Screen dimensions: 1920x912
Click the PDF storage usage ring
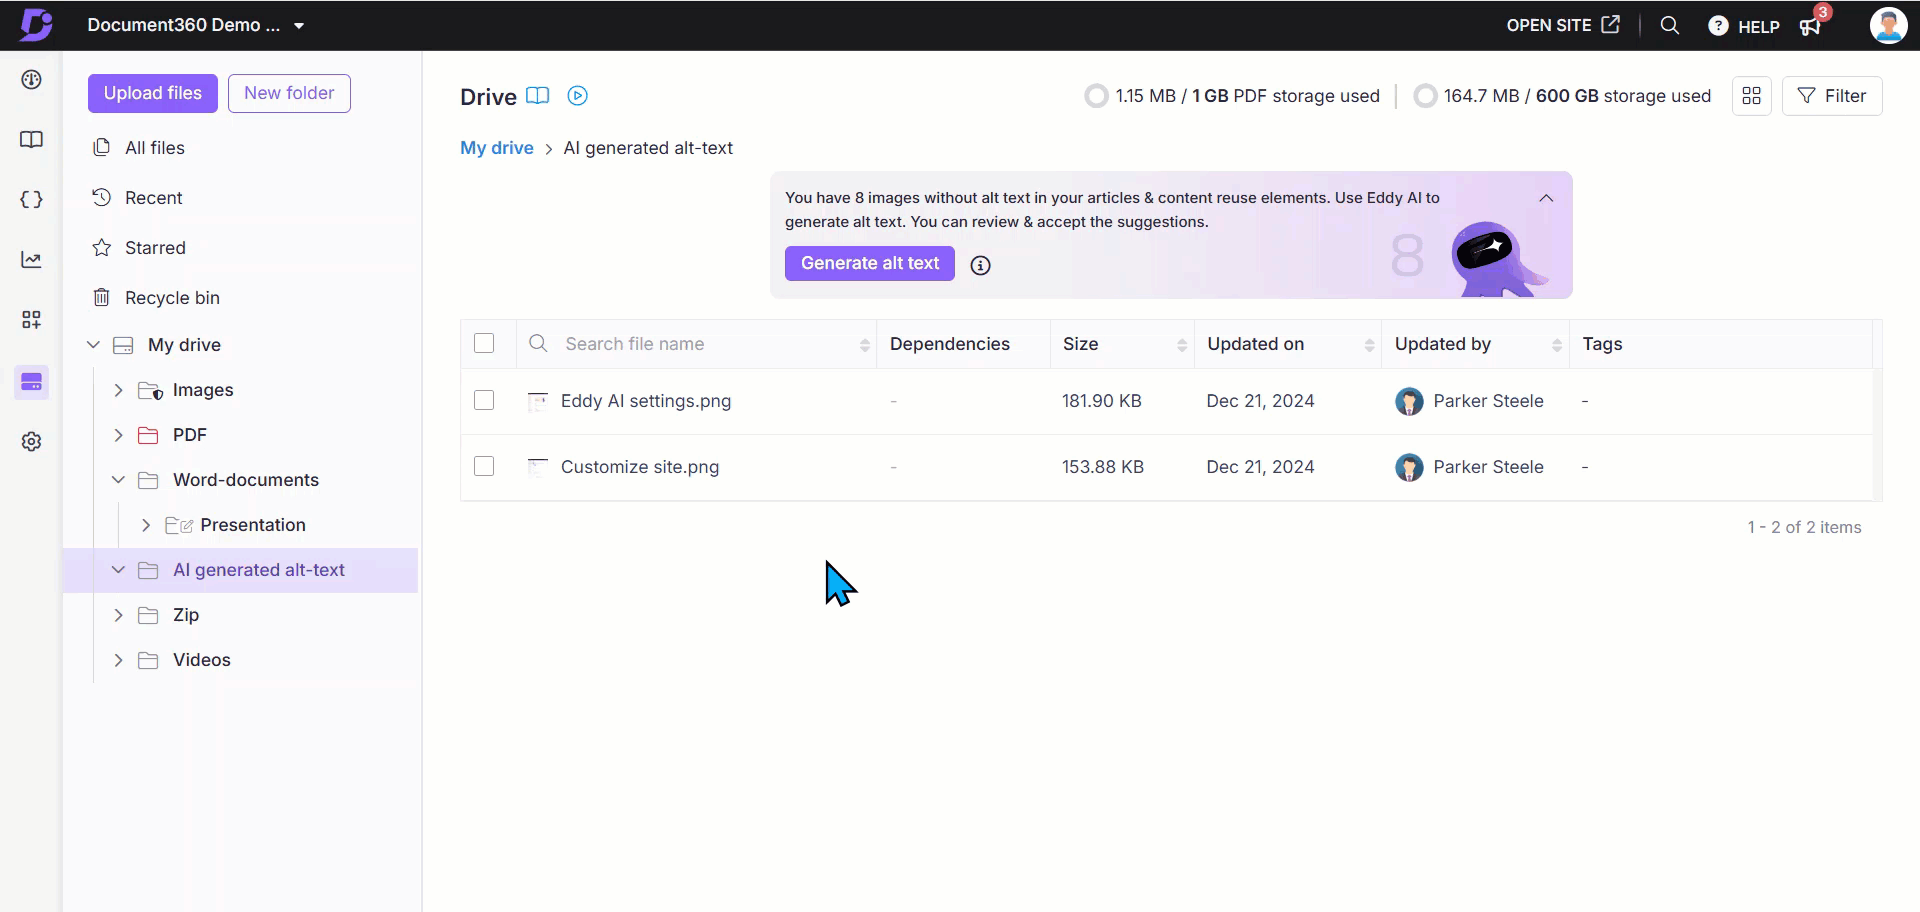coord(1096,96)
